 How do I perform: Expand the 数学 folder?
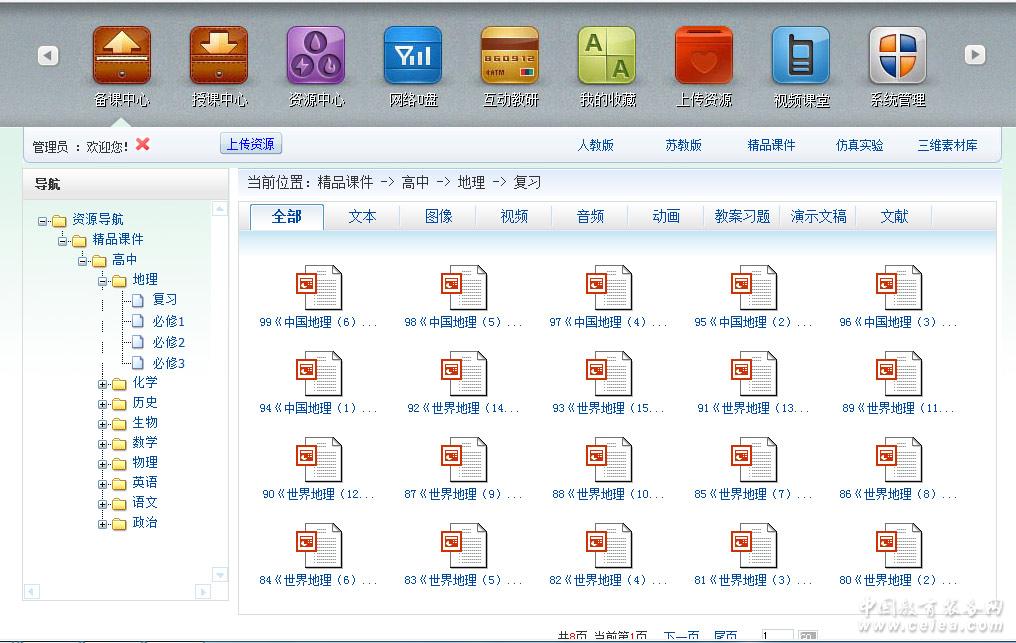pos(103,444)
